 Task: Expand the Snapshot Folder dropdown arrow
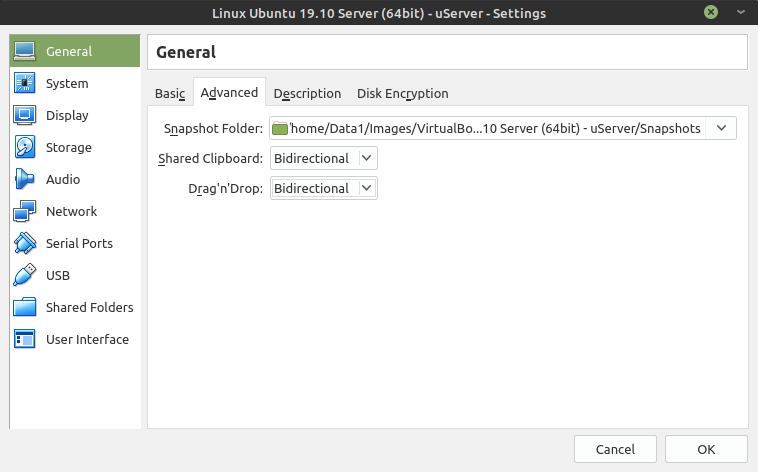[x=721, y=128]
